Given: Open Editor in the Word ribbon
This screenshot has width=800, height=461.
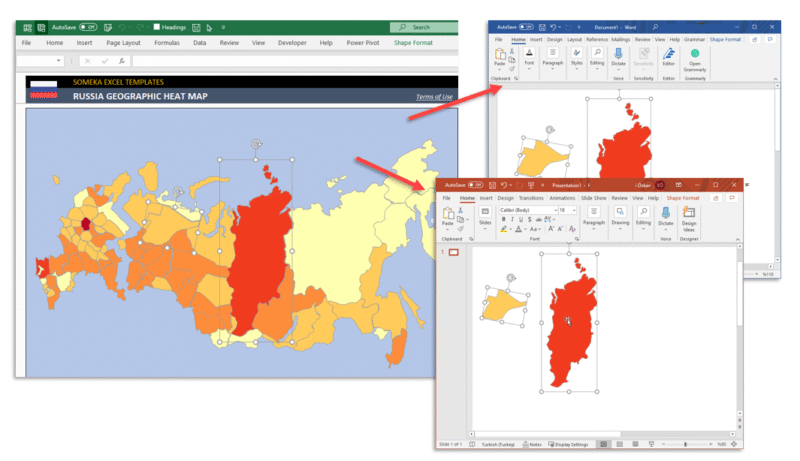Looking at the screenshot, I should click(668, 57).
